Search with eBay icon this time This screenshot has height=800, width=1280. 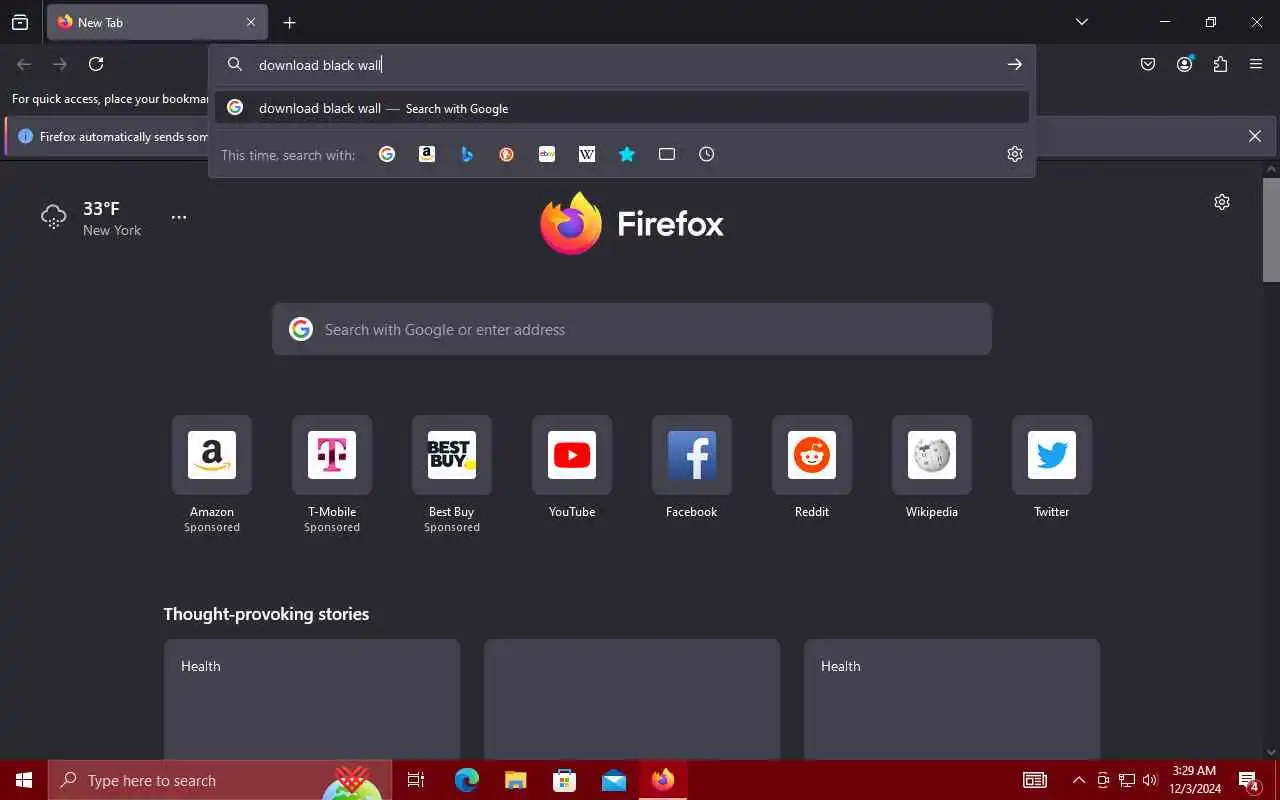[x=547, y=154]
